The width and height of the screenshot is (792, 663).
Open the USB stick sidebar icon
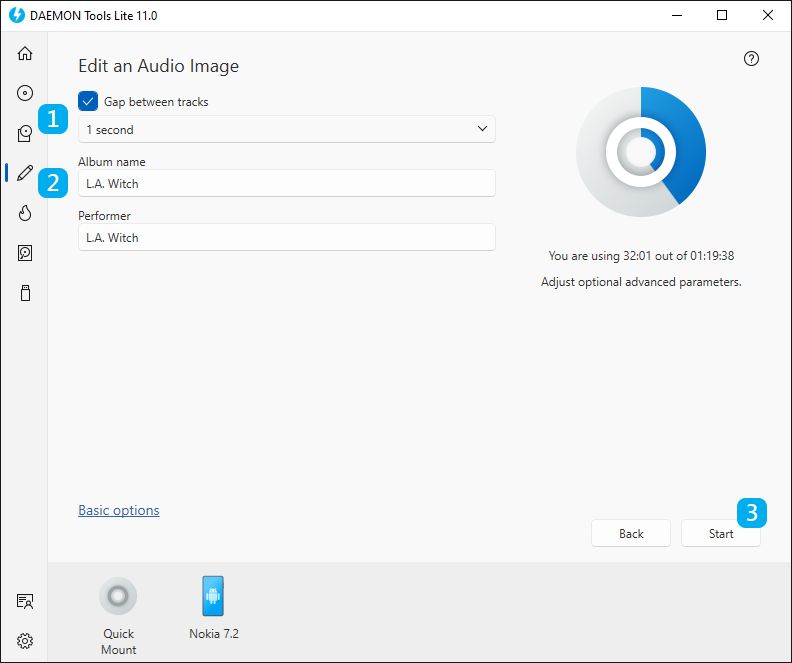tap(25, 293)
